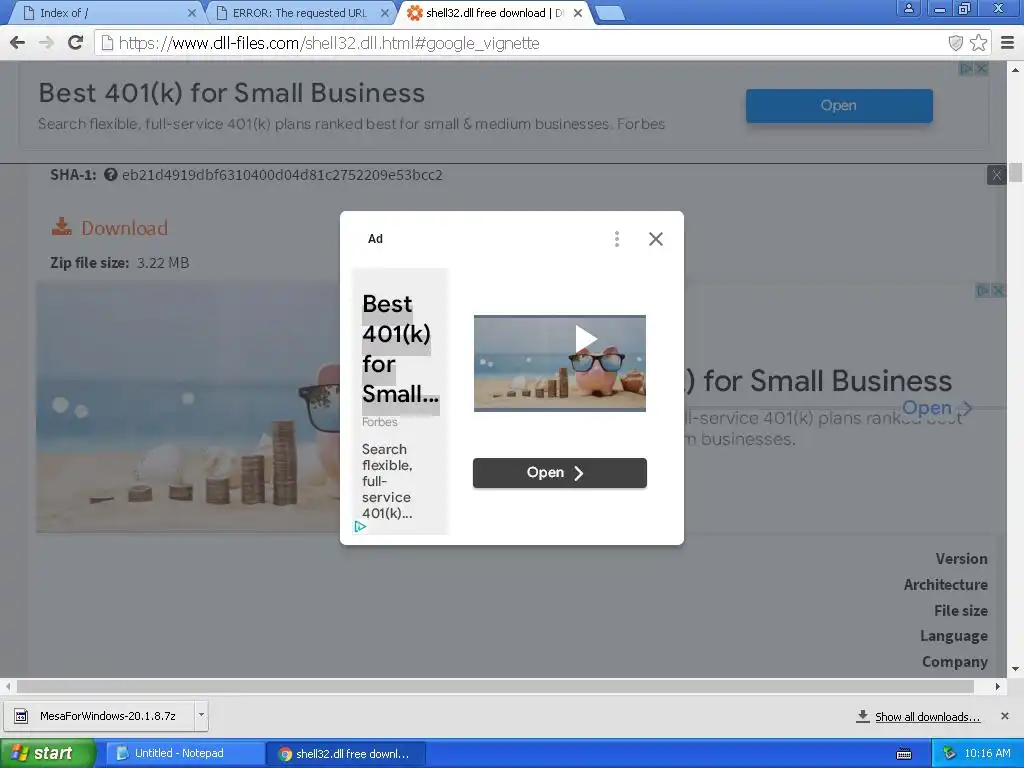
Task: Switch to the 'ERROR: The requested URL' tab
Action: (299, 13)
